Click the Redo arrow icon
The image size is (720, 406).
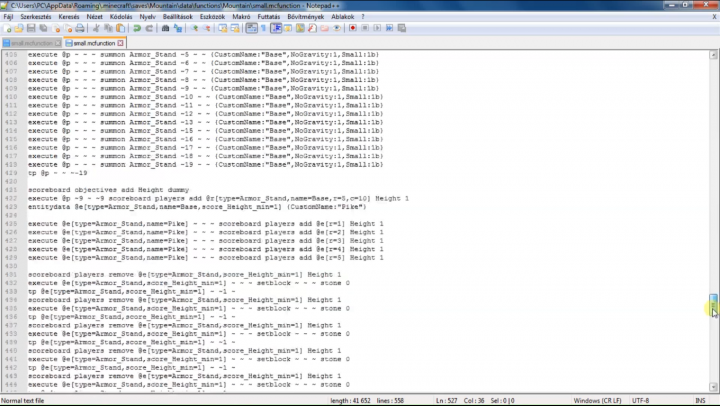click(x=149, y=28)
